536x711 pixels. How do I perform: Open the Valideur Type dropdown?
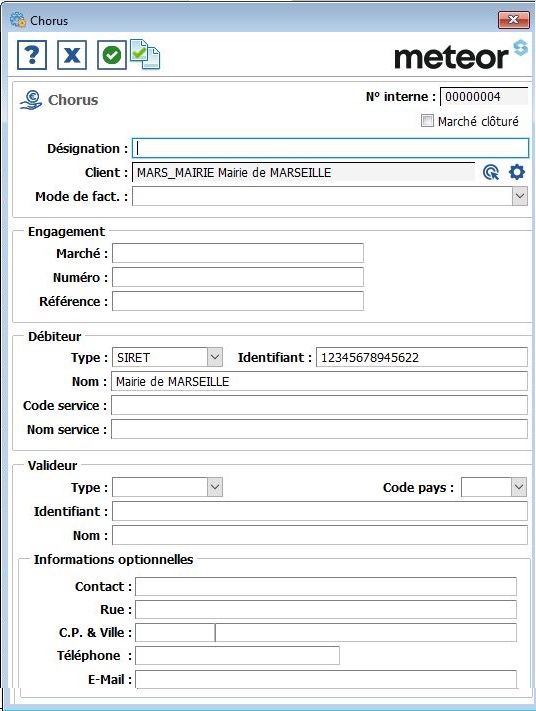pos(215,487)
